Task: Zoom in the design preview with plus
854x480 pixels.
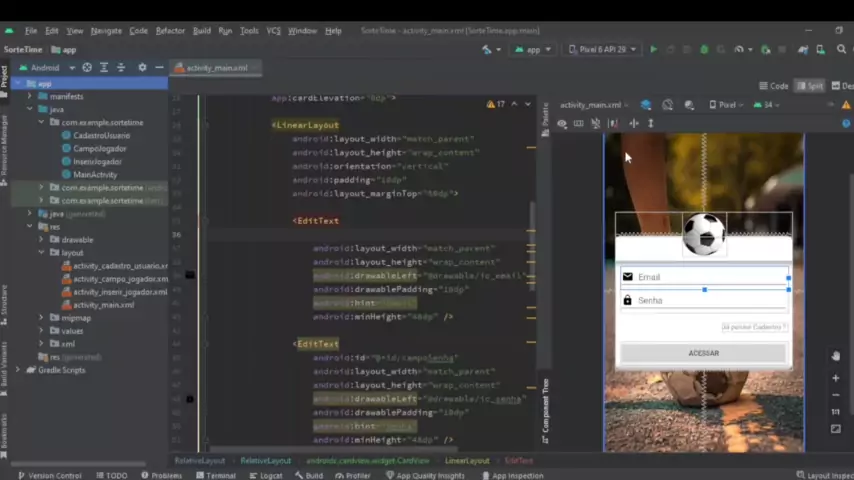Action: point(836,378)
